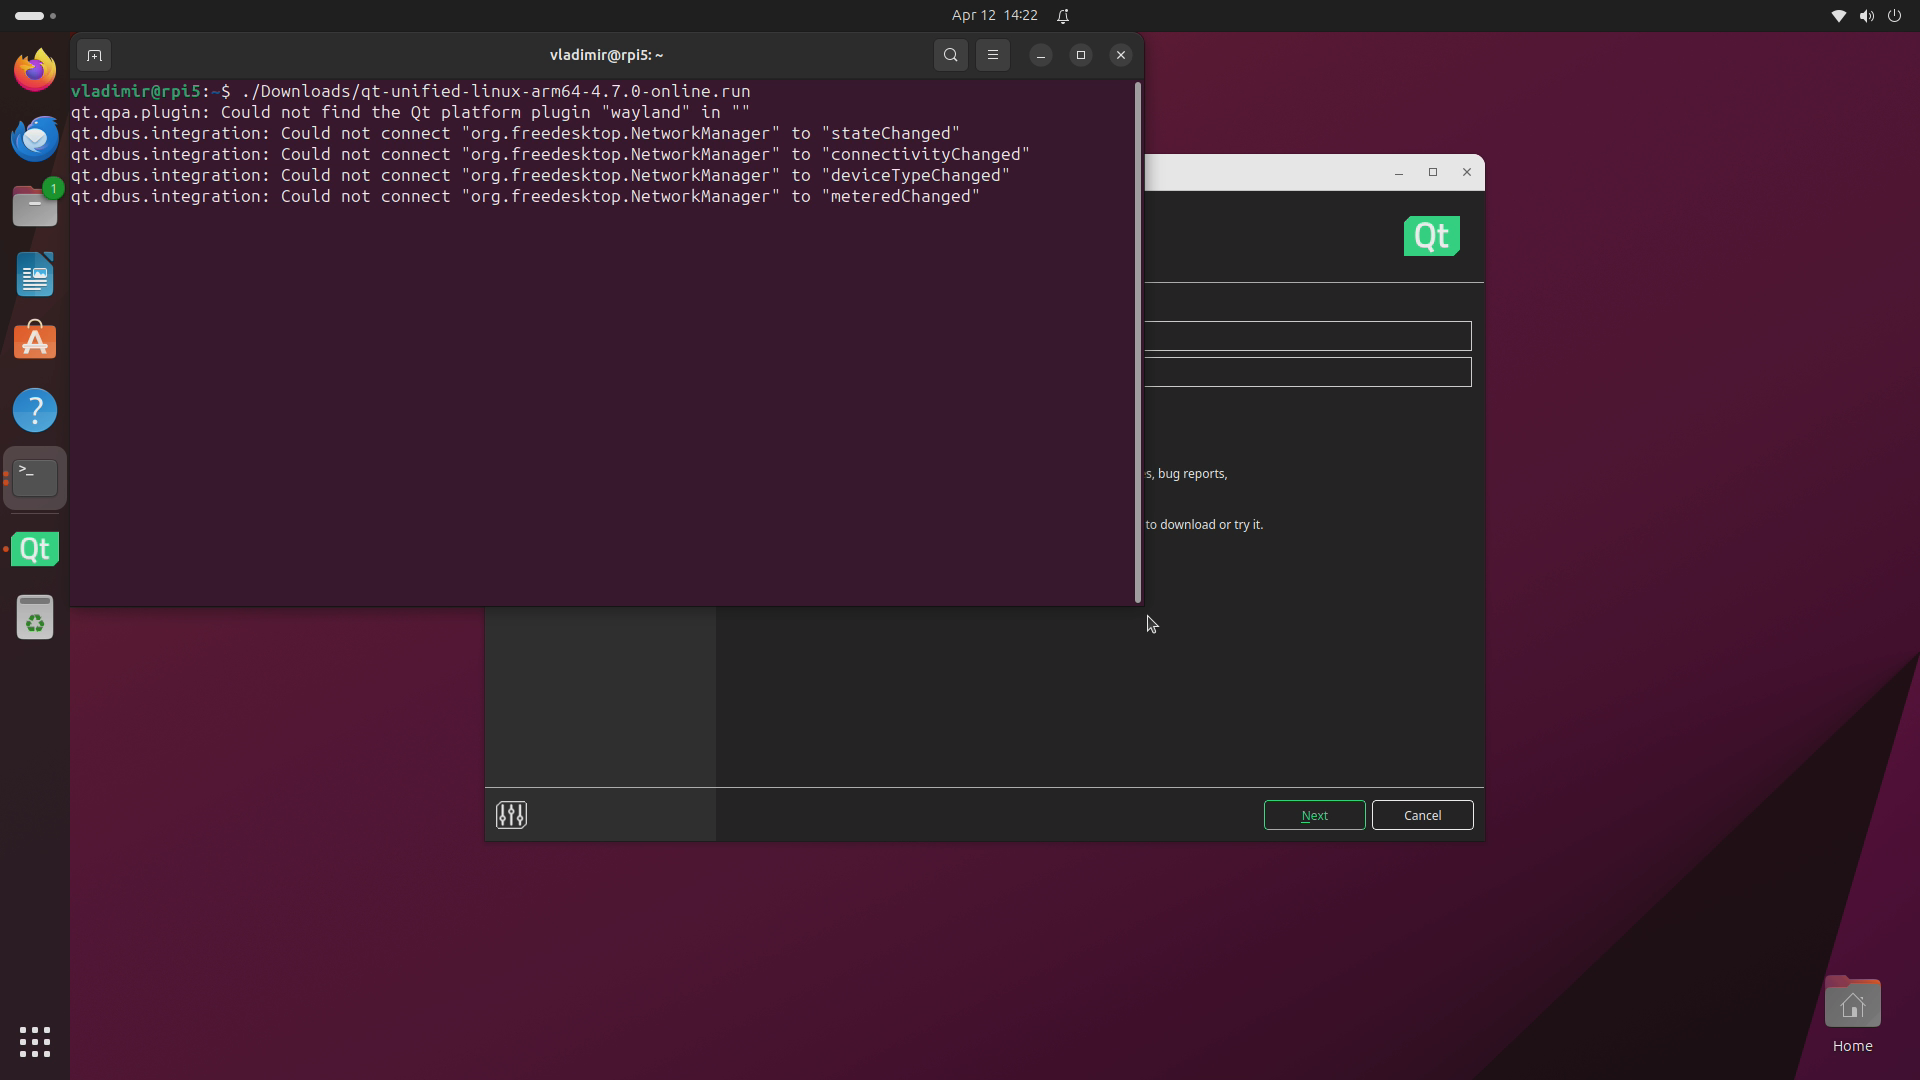Screen dimensions: 1920x1080
Task: Maximize the terminal window
Action: coord(1081,55)
